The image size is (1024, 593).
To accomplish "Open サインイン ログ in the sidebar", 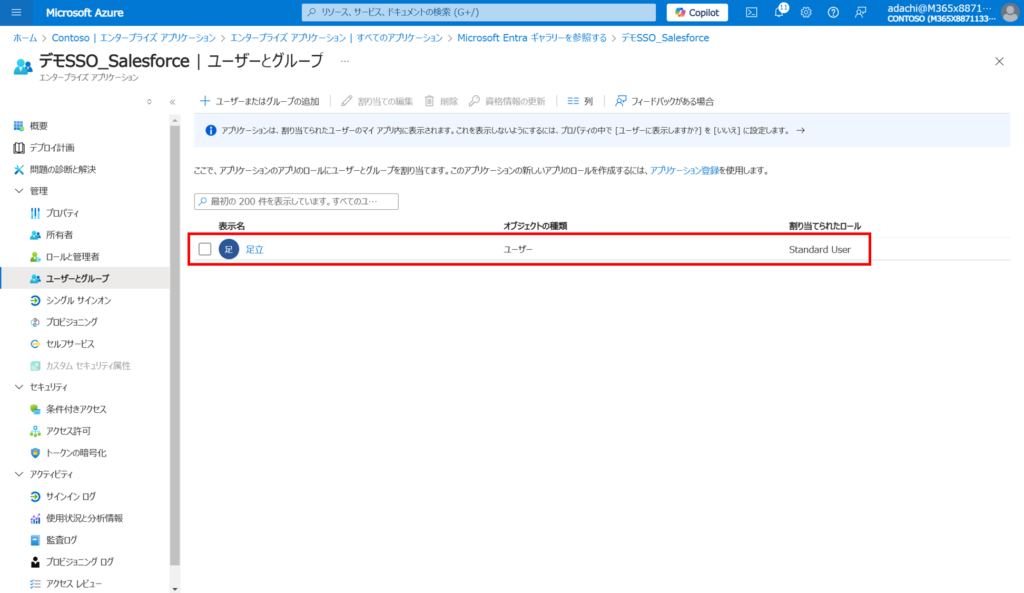I will (63, 496).
